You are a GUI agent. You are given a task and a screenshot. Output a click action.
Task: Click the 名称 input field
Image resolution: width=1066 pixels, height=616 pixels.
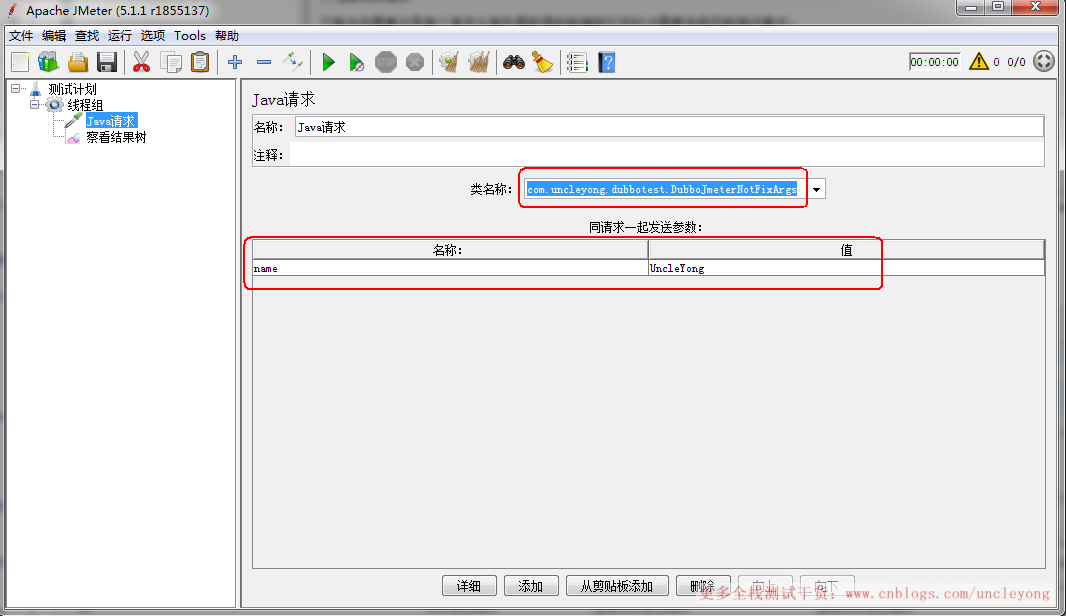click(670, 127)
